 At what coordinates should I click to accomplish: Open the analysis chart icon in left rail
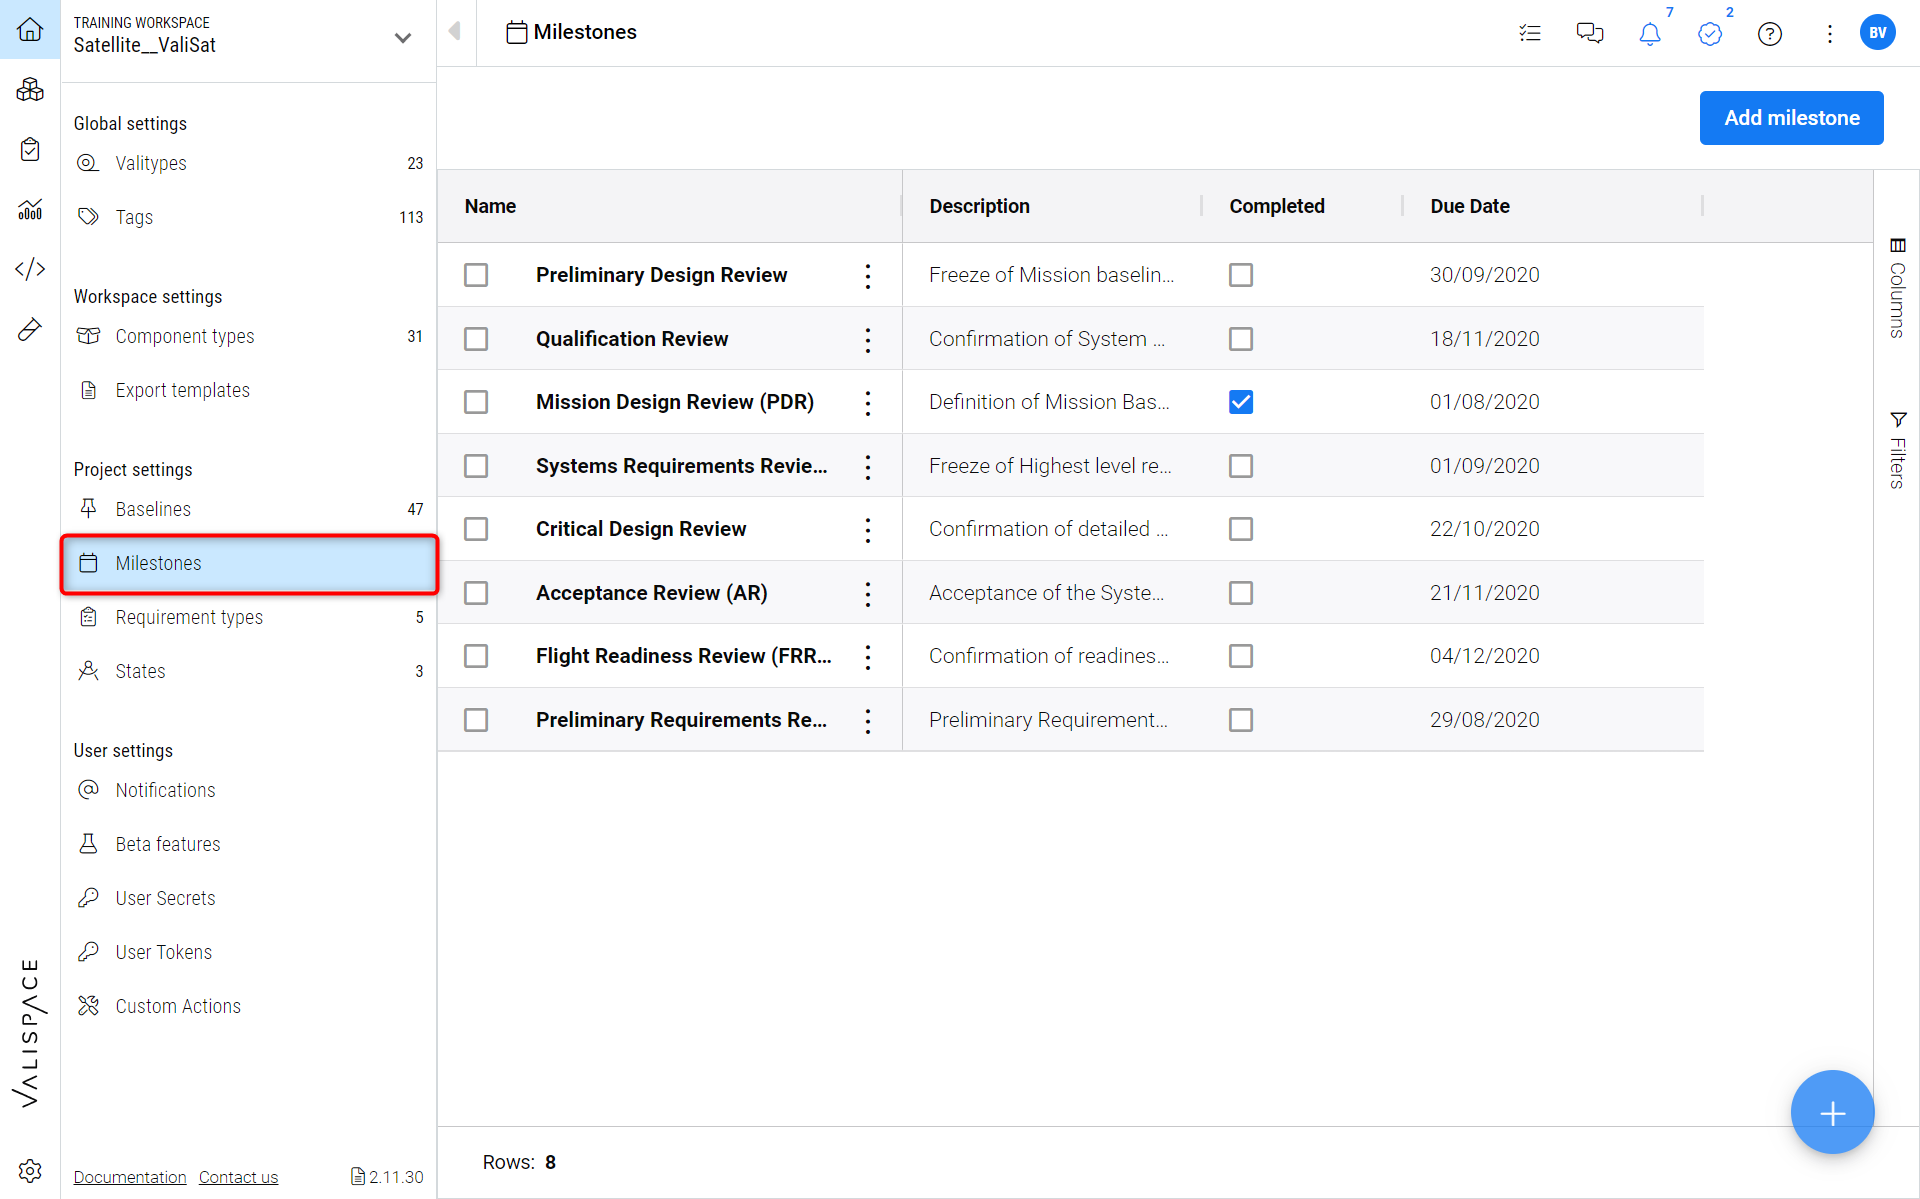click(x=30, y=209)
